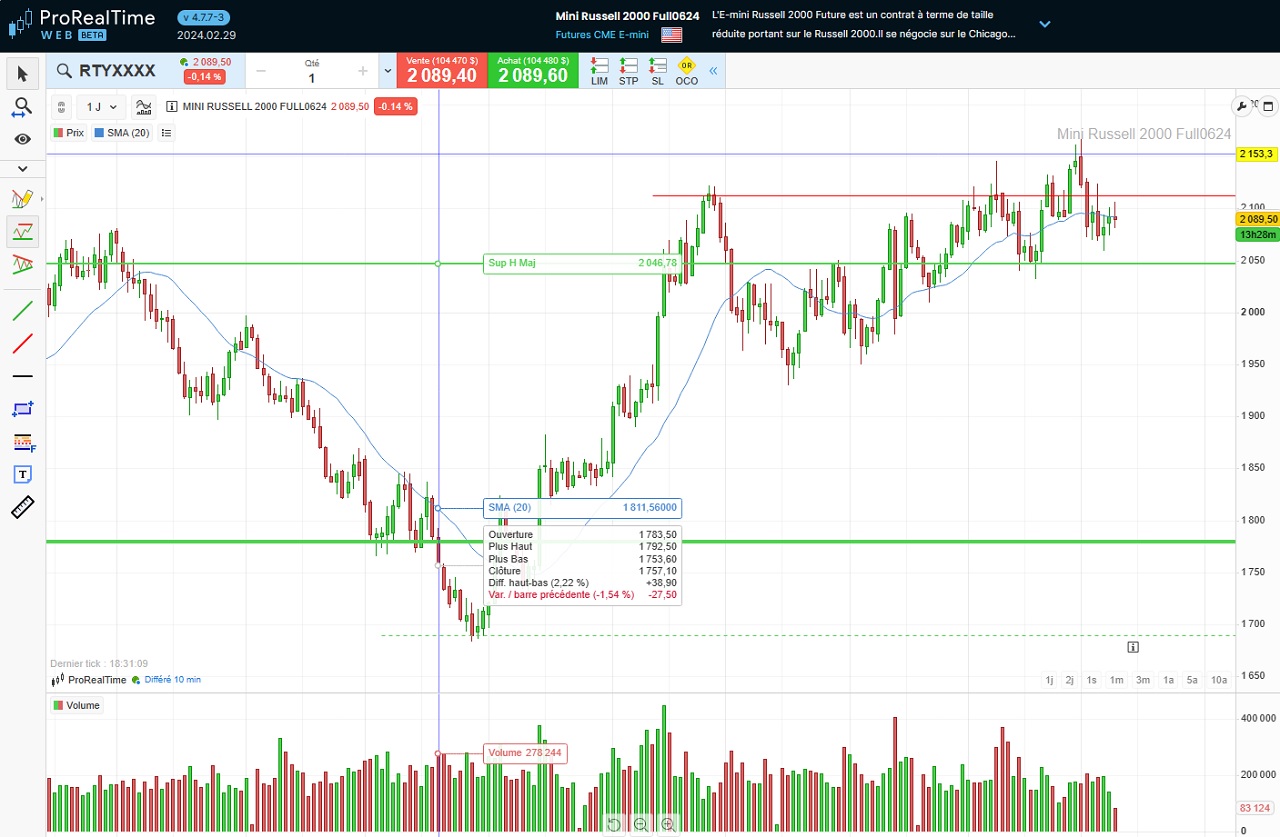
Task: Open the indicators chart icon
Action: coord(144,106)
